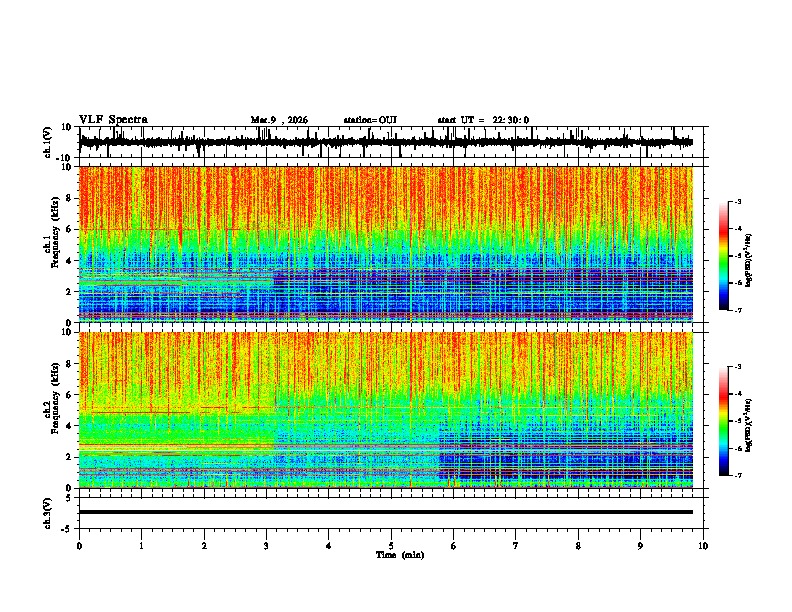Click the ch.2 "Frequency (kHz)" axis label
The width and height of the screenshot is (792, 612).
(x=55, y=398)
